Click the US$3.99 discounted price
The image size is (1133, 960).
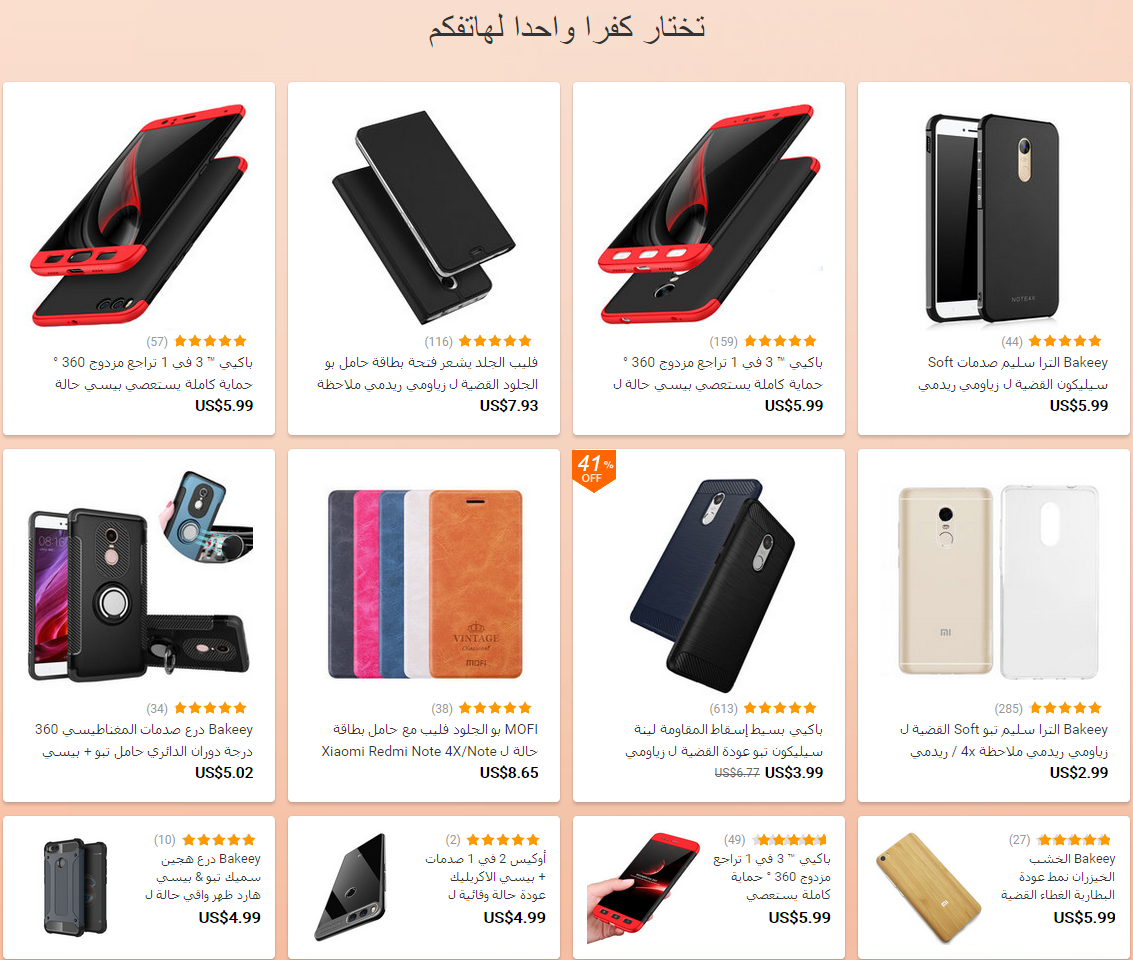pos(793,773)
